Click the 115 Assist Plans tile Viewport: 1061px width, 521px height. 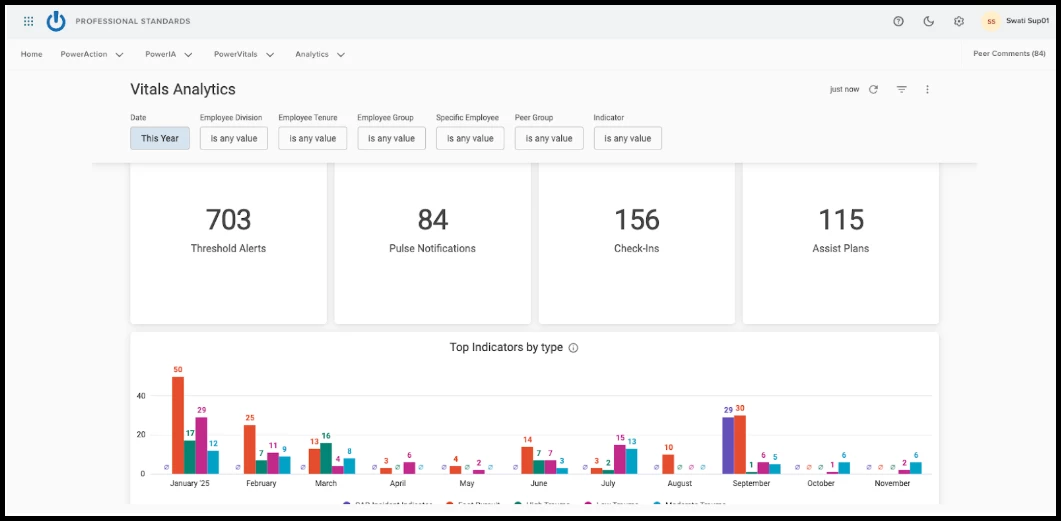(x=841, y=243)
